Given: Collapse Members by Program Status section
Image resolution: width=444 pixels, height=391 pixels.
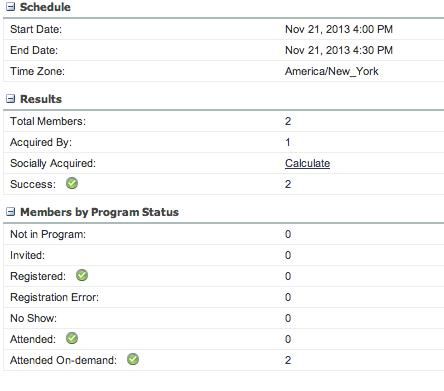Looking at the screenshot, I should [x=11, y=212].
